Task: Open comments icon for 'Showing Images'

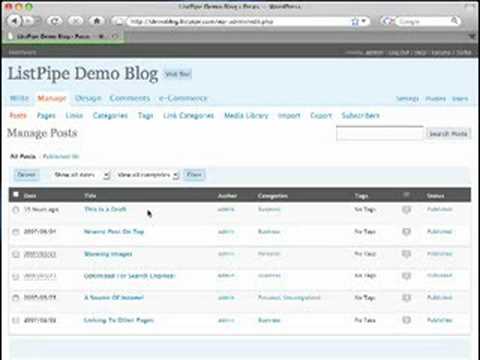Action: click(x=406, y=254)
